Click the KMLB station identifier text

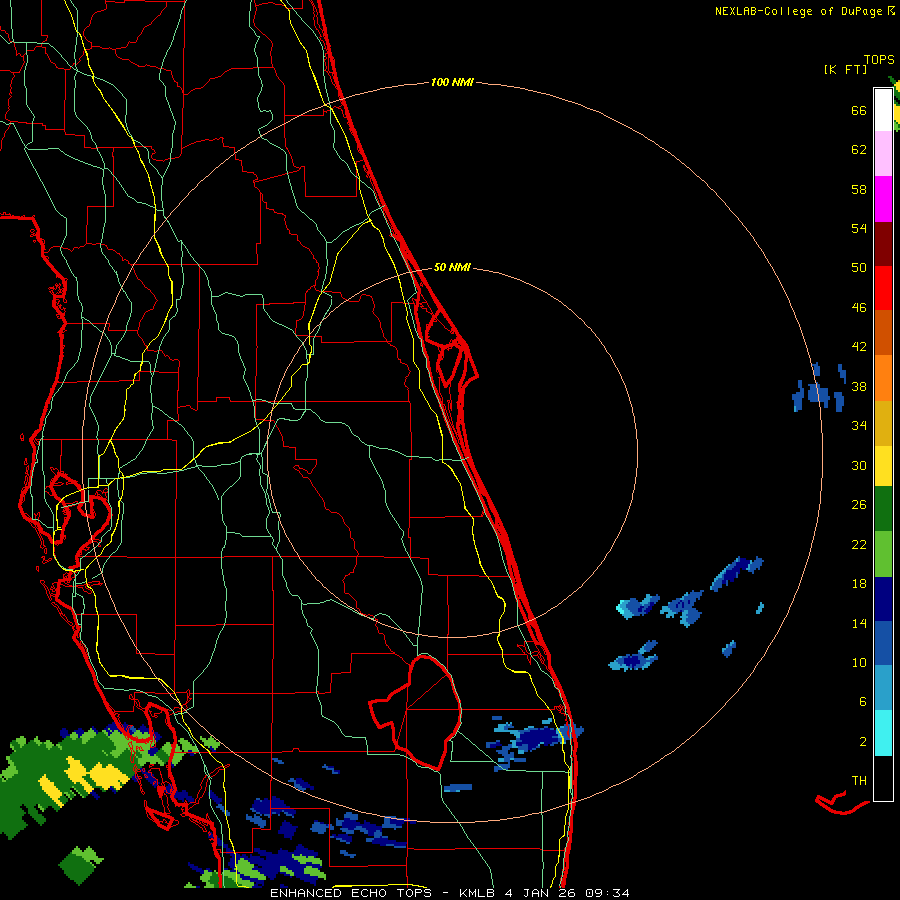tap(478, 893)
